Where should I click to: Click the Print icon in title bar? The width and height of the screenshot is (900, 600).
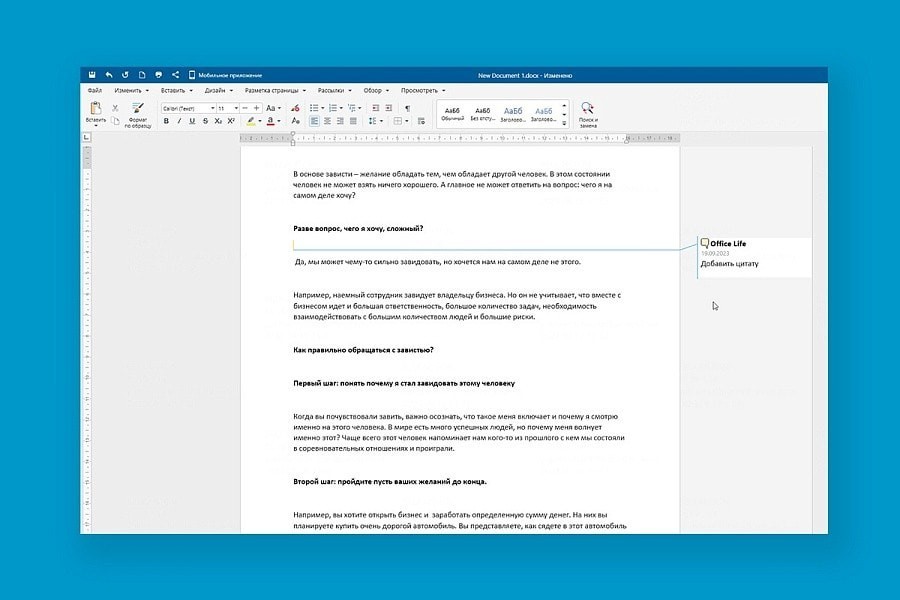pyautogui.click(x=159, y=75)
